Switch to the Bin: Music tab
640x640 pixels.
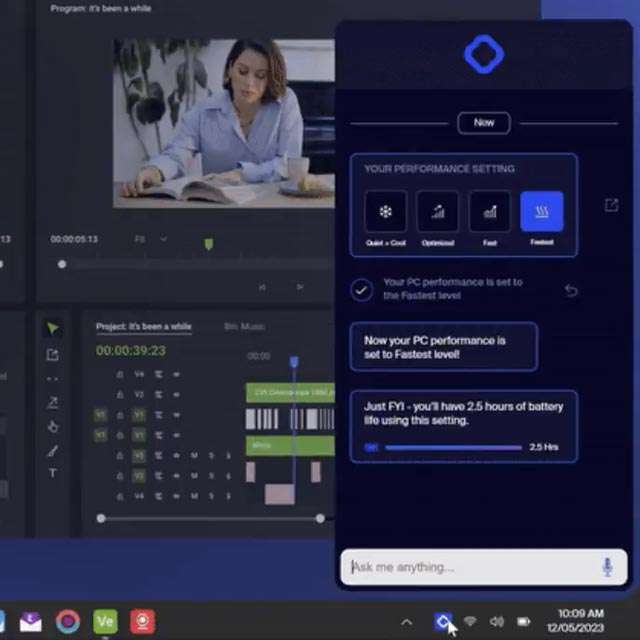coord(244,327)
